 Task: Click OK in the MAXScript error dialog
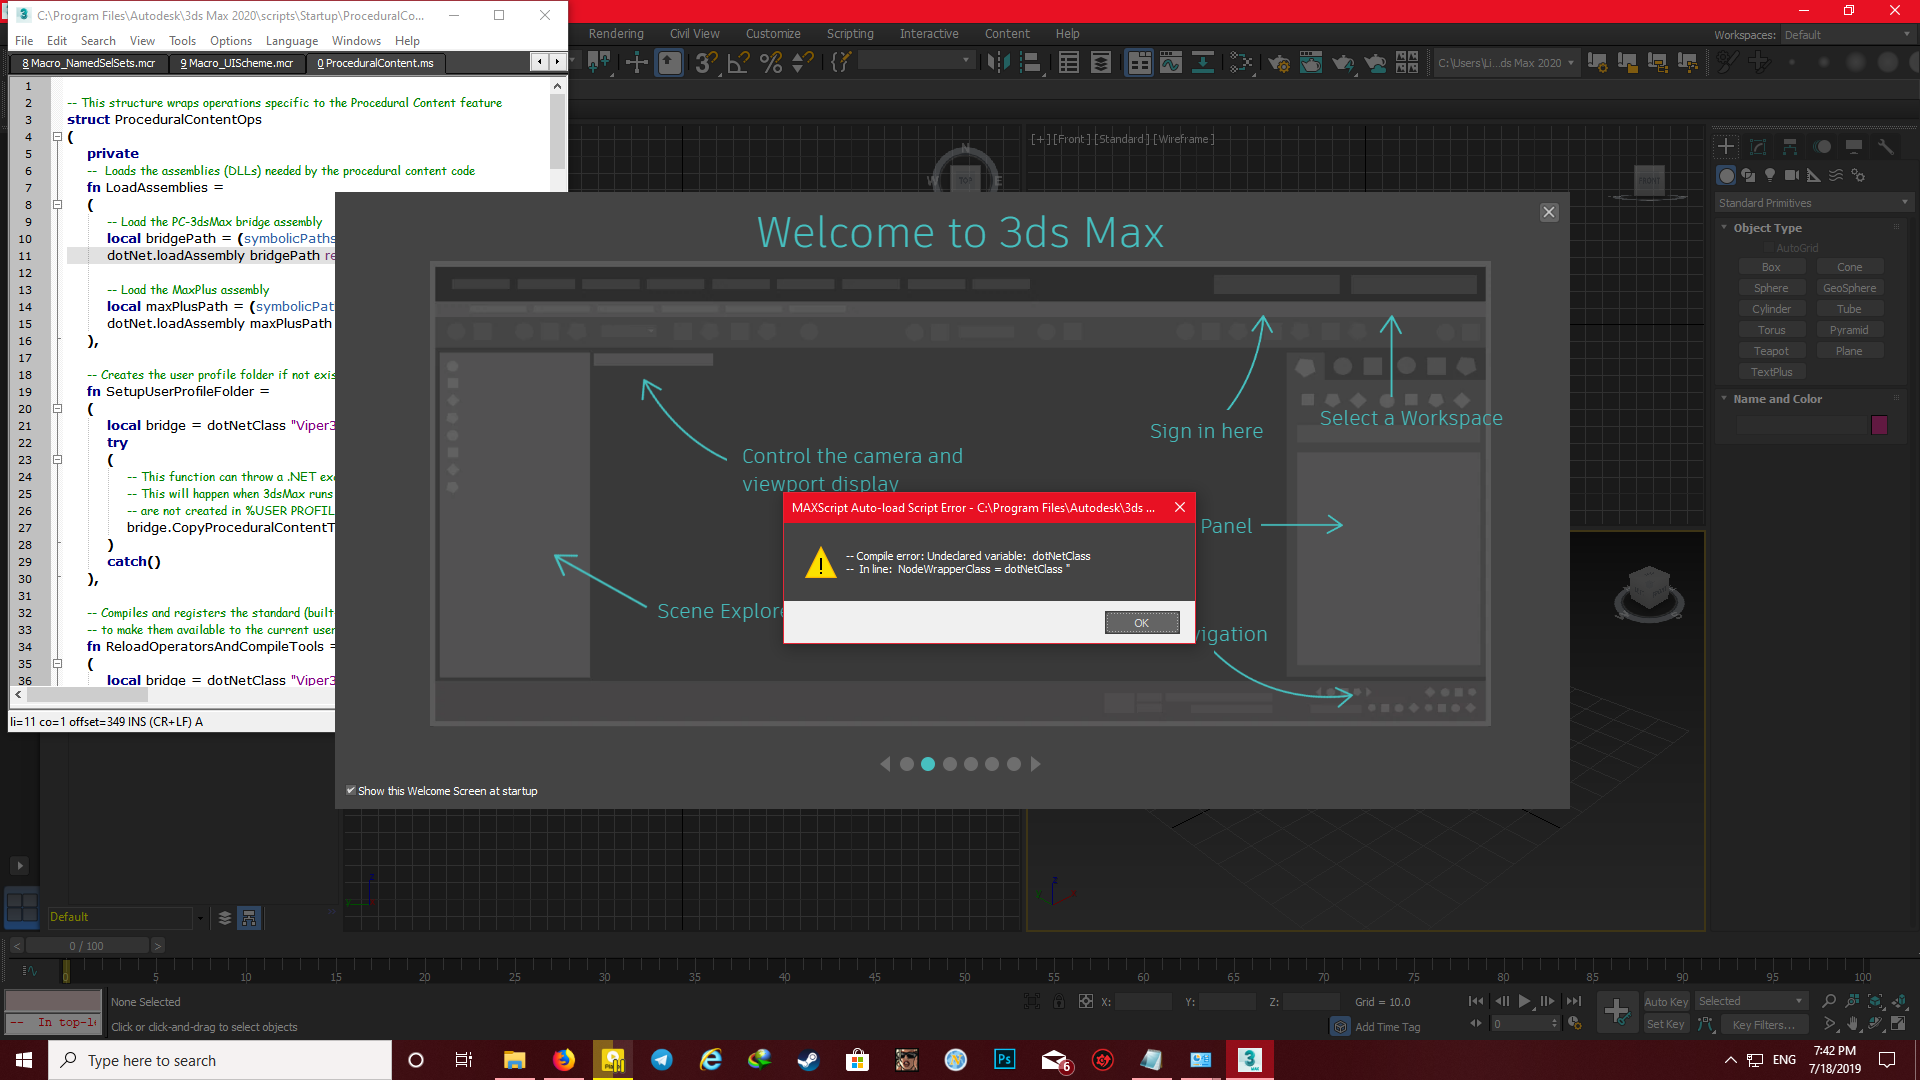(x=1142, y=623)
